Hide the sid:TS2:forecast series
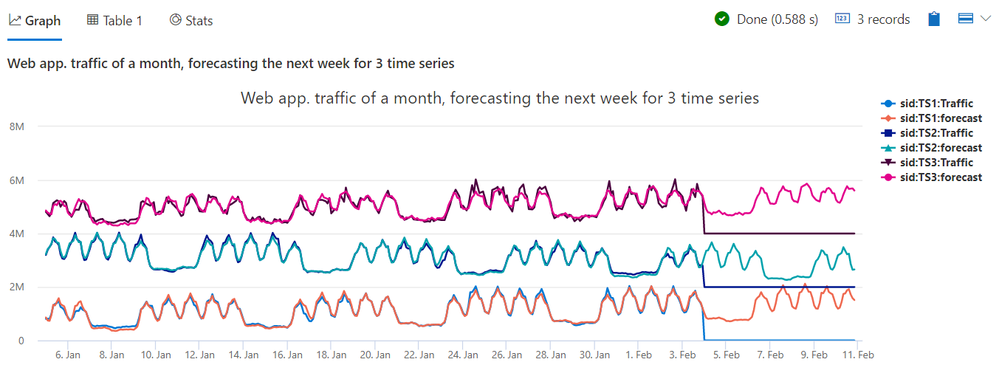999x374 pixels. (x=931, y=147)
